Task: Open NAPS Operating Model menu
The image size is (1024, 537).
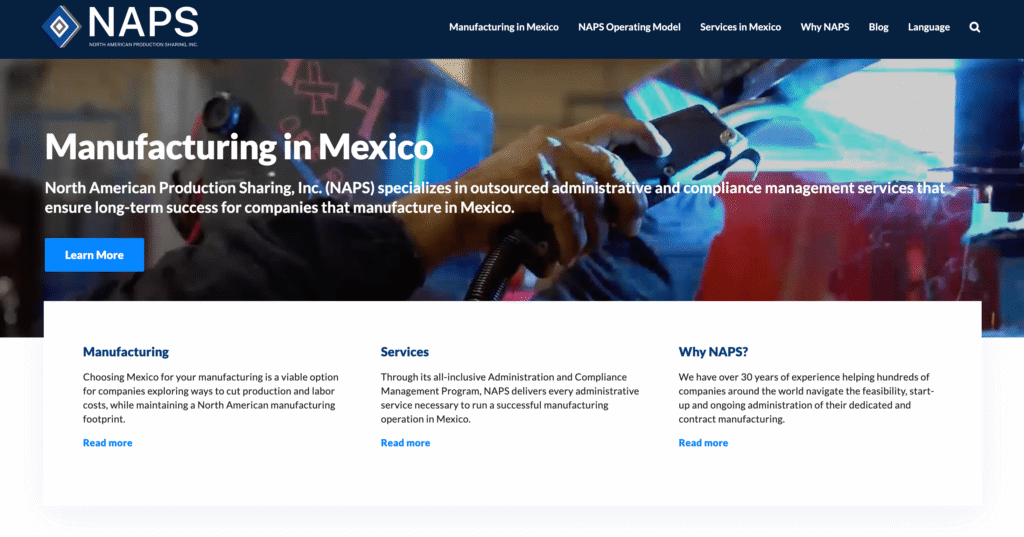Action: (629, 27)
